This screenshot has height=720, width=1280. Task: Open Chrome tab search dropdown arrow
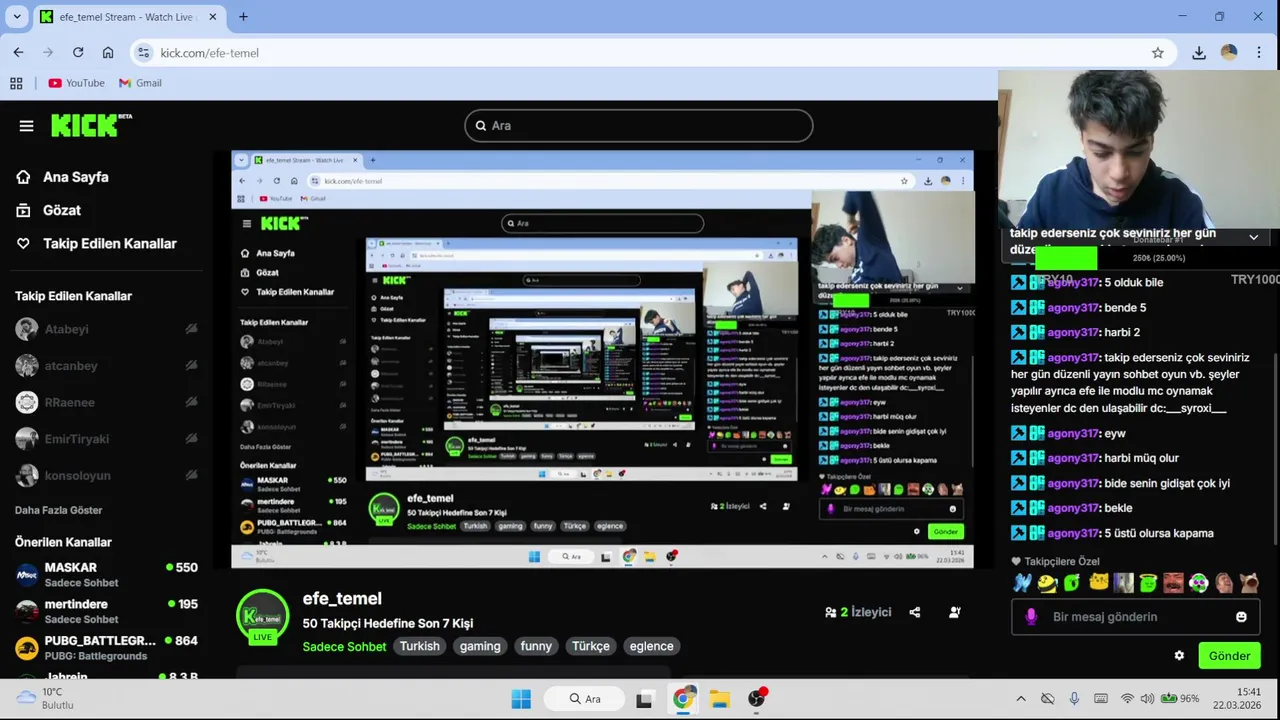click(x=17, y=17)
